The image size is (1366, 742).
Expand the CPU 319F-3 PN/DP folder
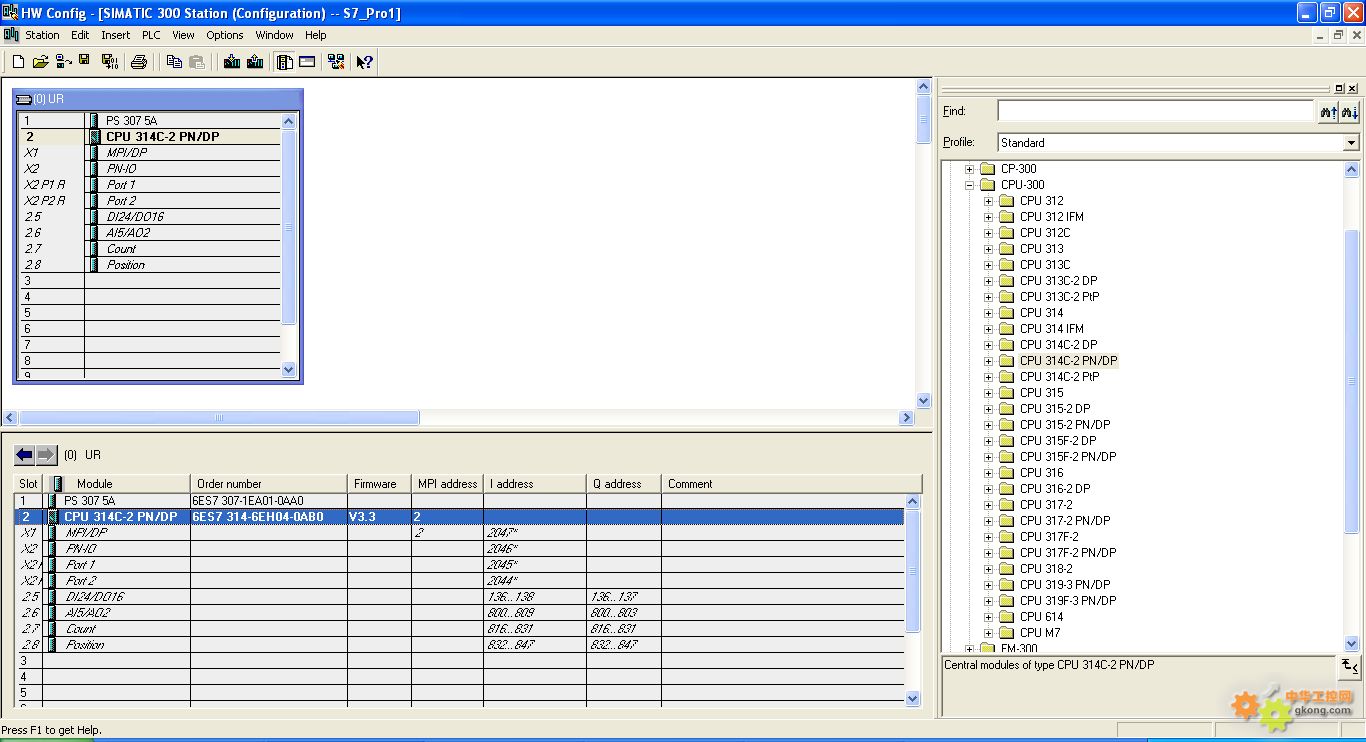click(x=988, y=601)
